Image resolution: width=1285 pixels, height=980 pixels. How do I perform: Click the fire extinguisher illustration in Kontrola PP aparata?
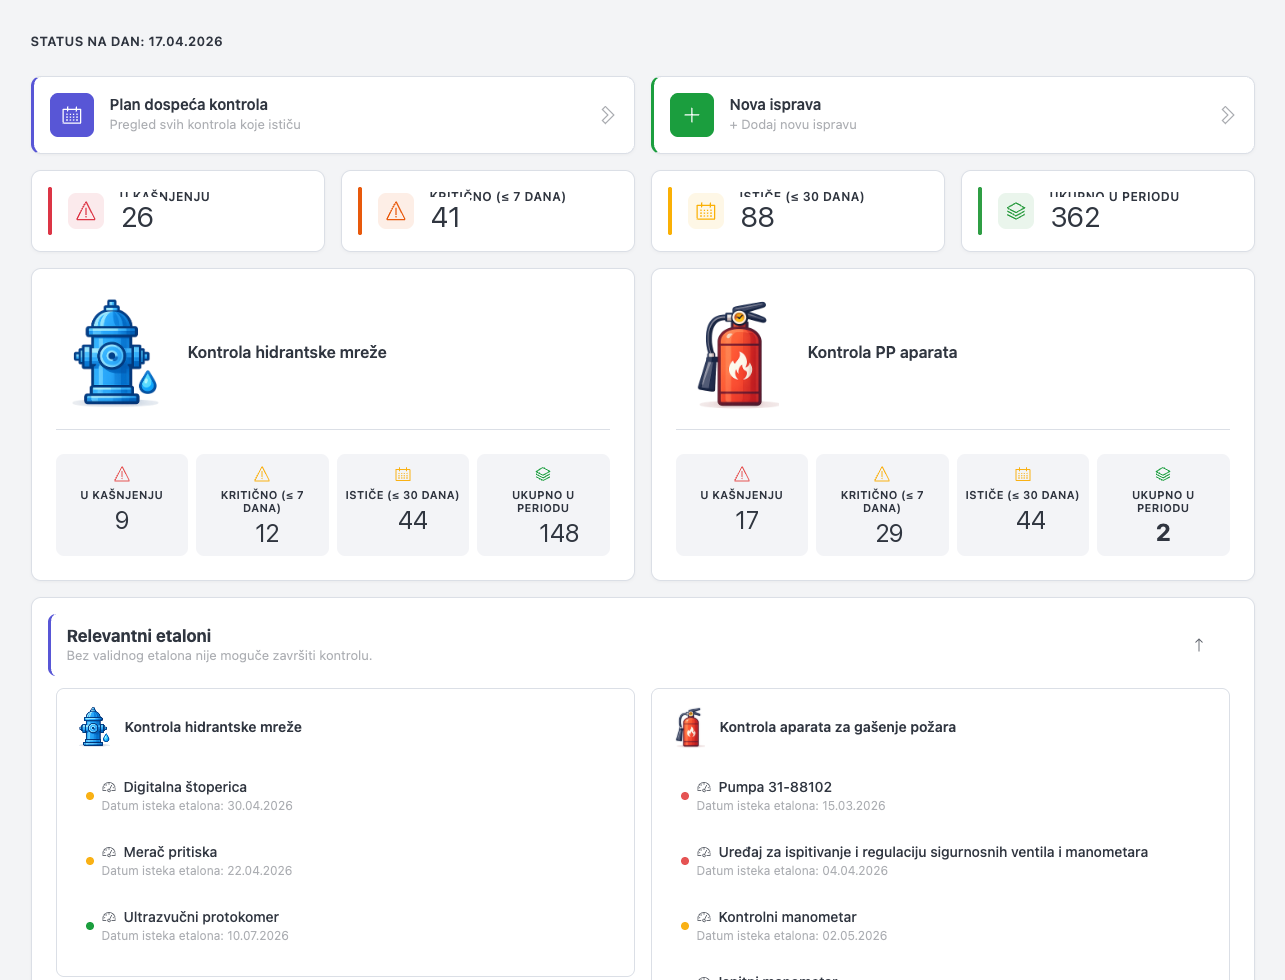737,355
